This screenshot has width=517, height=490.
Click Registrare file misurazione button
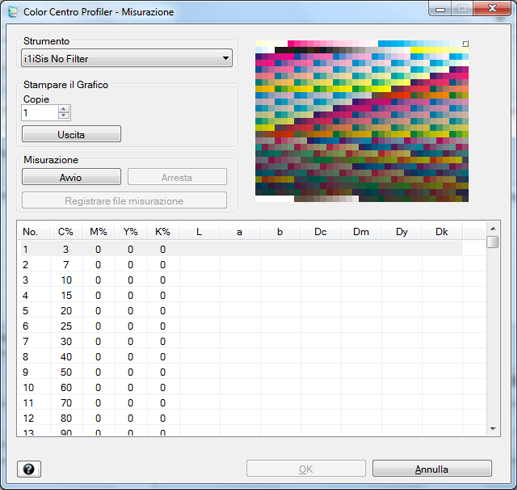coord(124,201)
